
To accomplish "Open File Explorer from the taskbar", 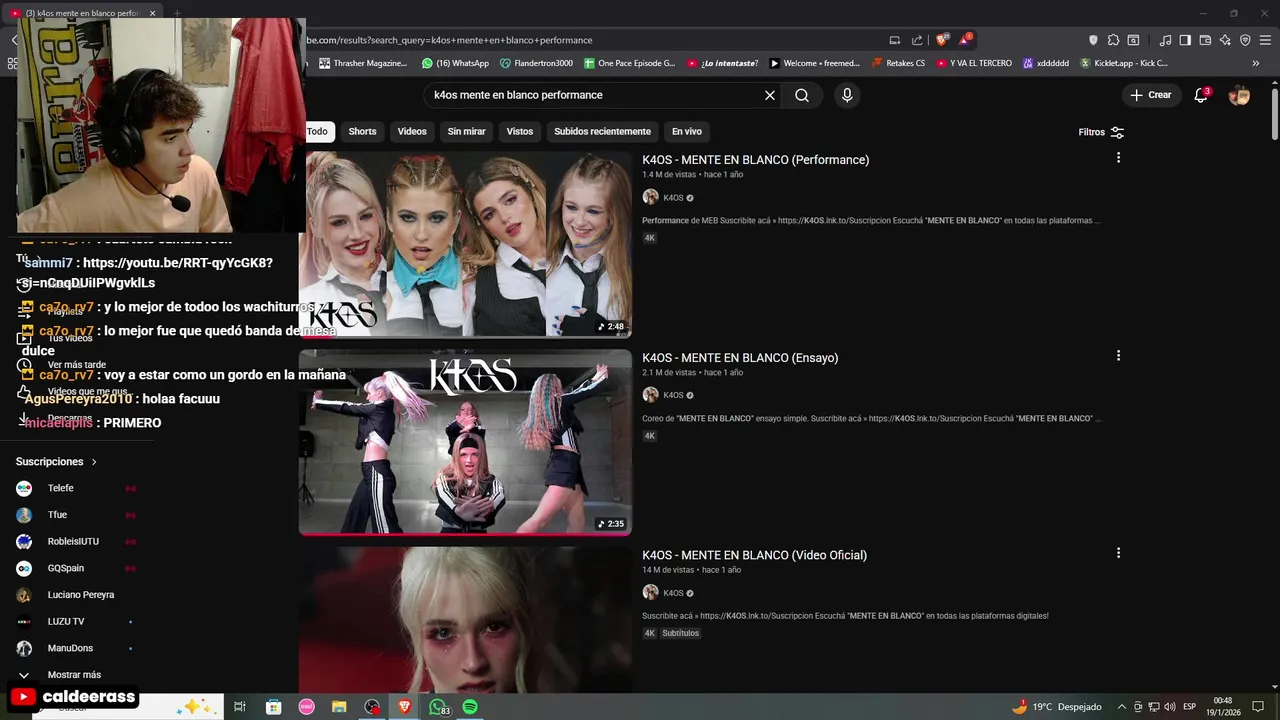I will click(x=339, y=707).
